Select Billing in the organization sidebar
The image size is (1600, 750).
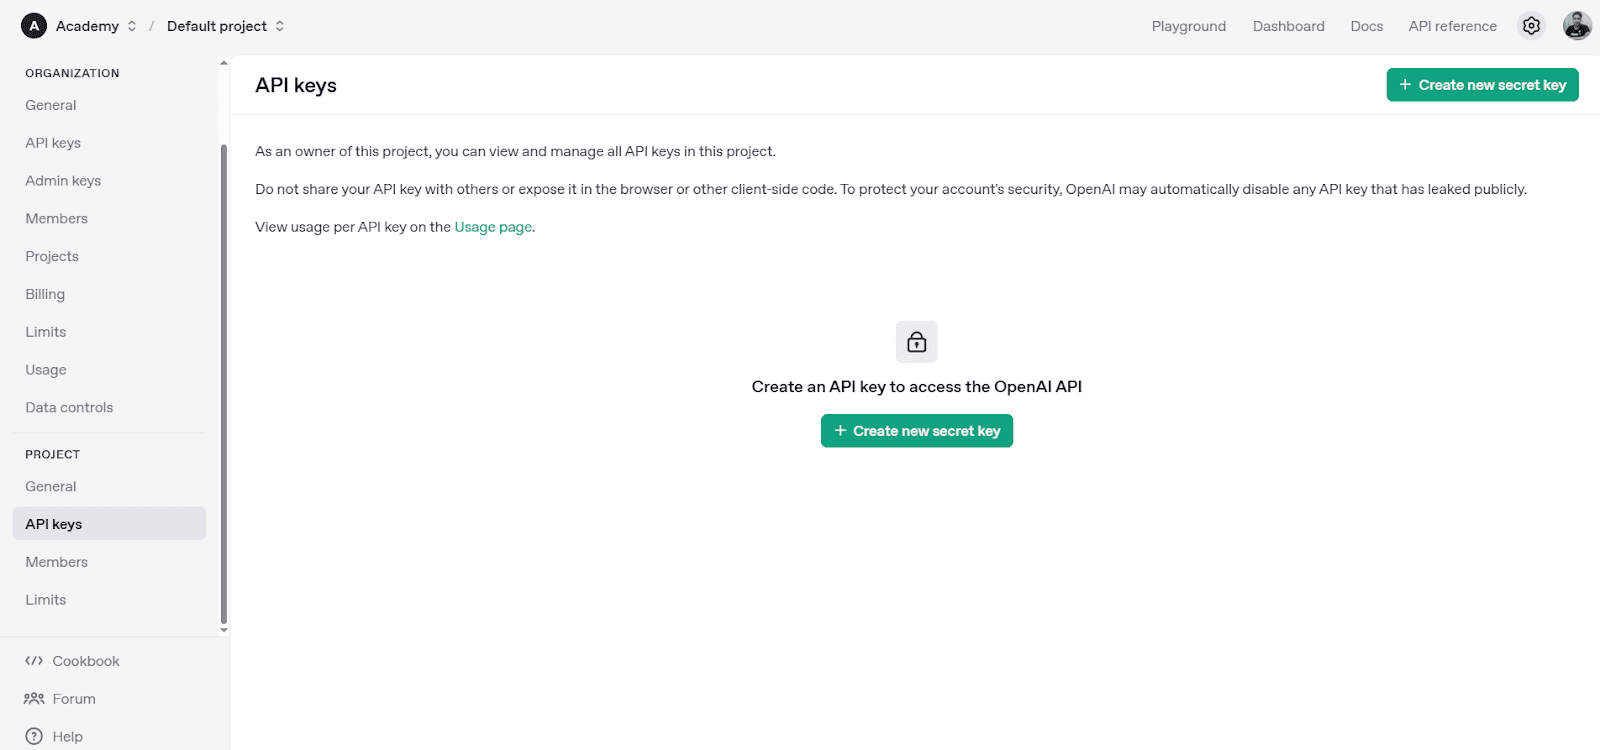44,293
